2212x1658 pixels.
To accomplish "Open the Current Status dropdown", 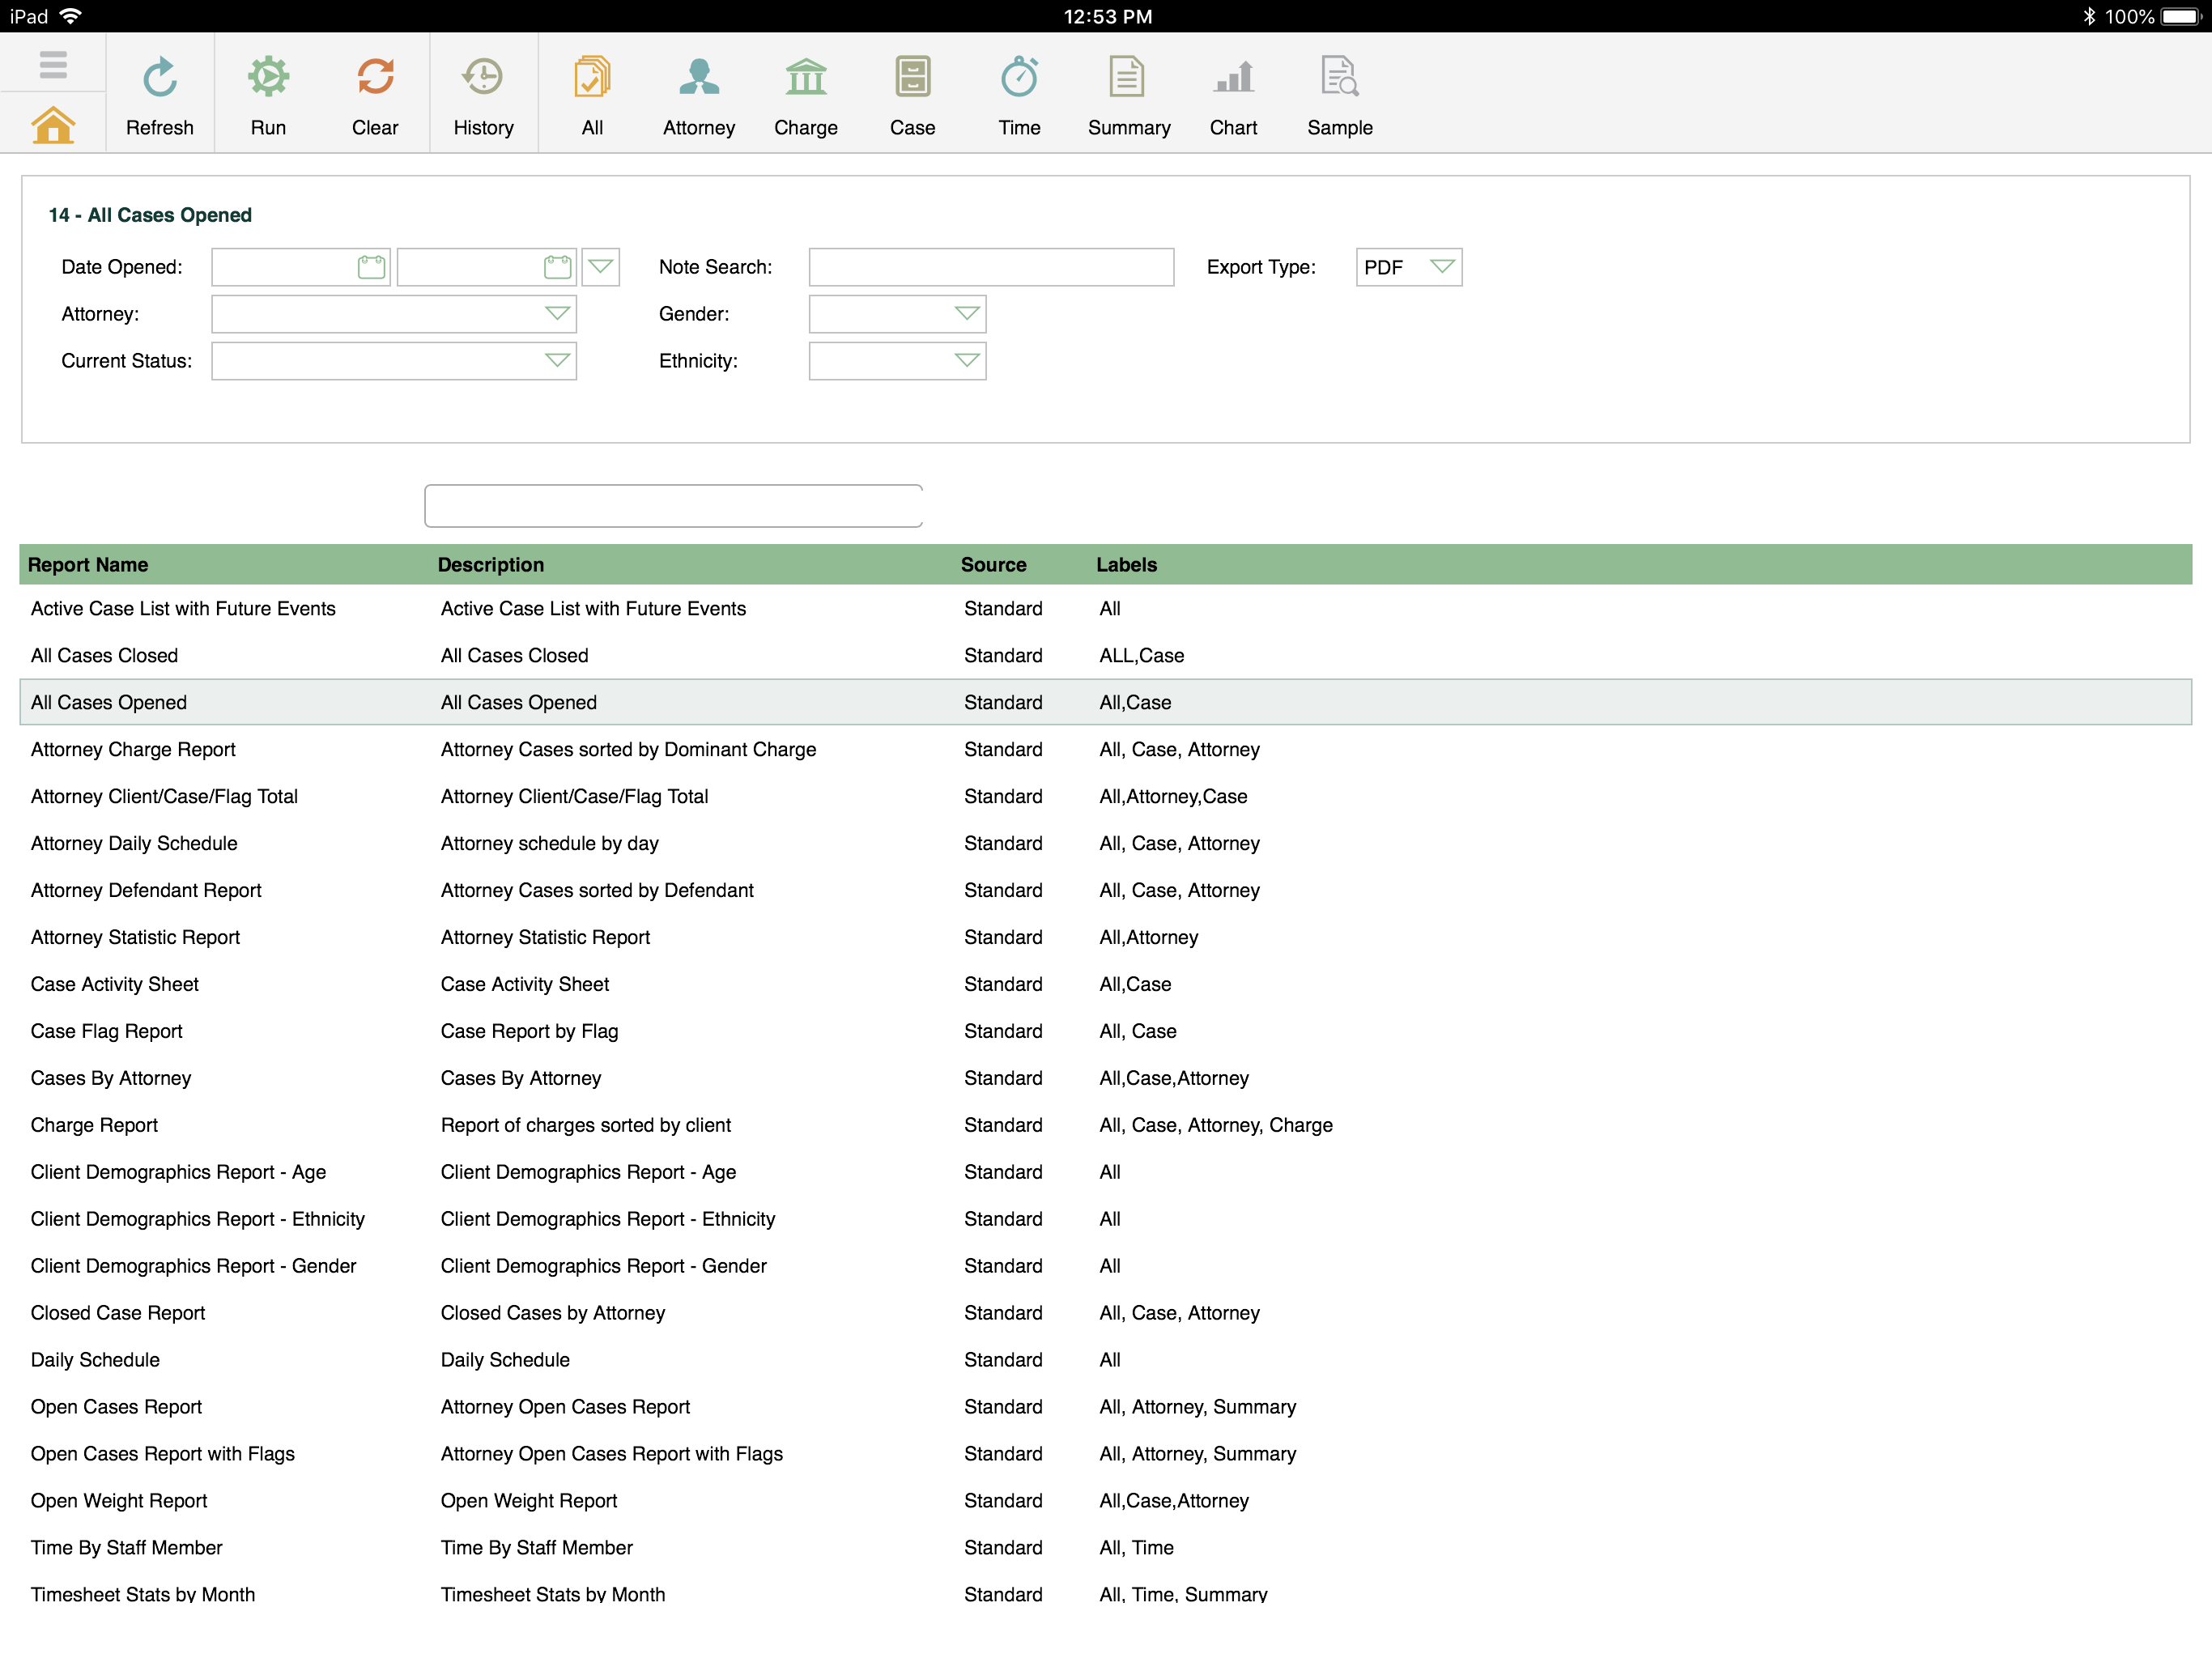I will coord(394,361).
